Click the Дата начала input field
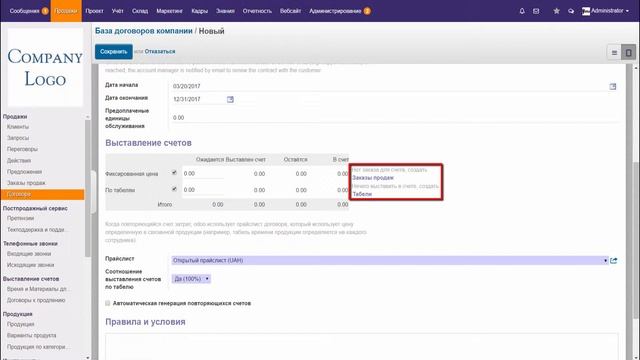640x360 pixels. click(x=390, y=87)
